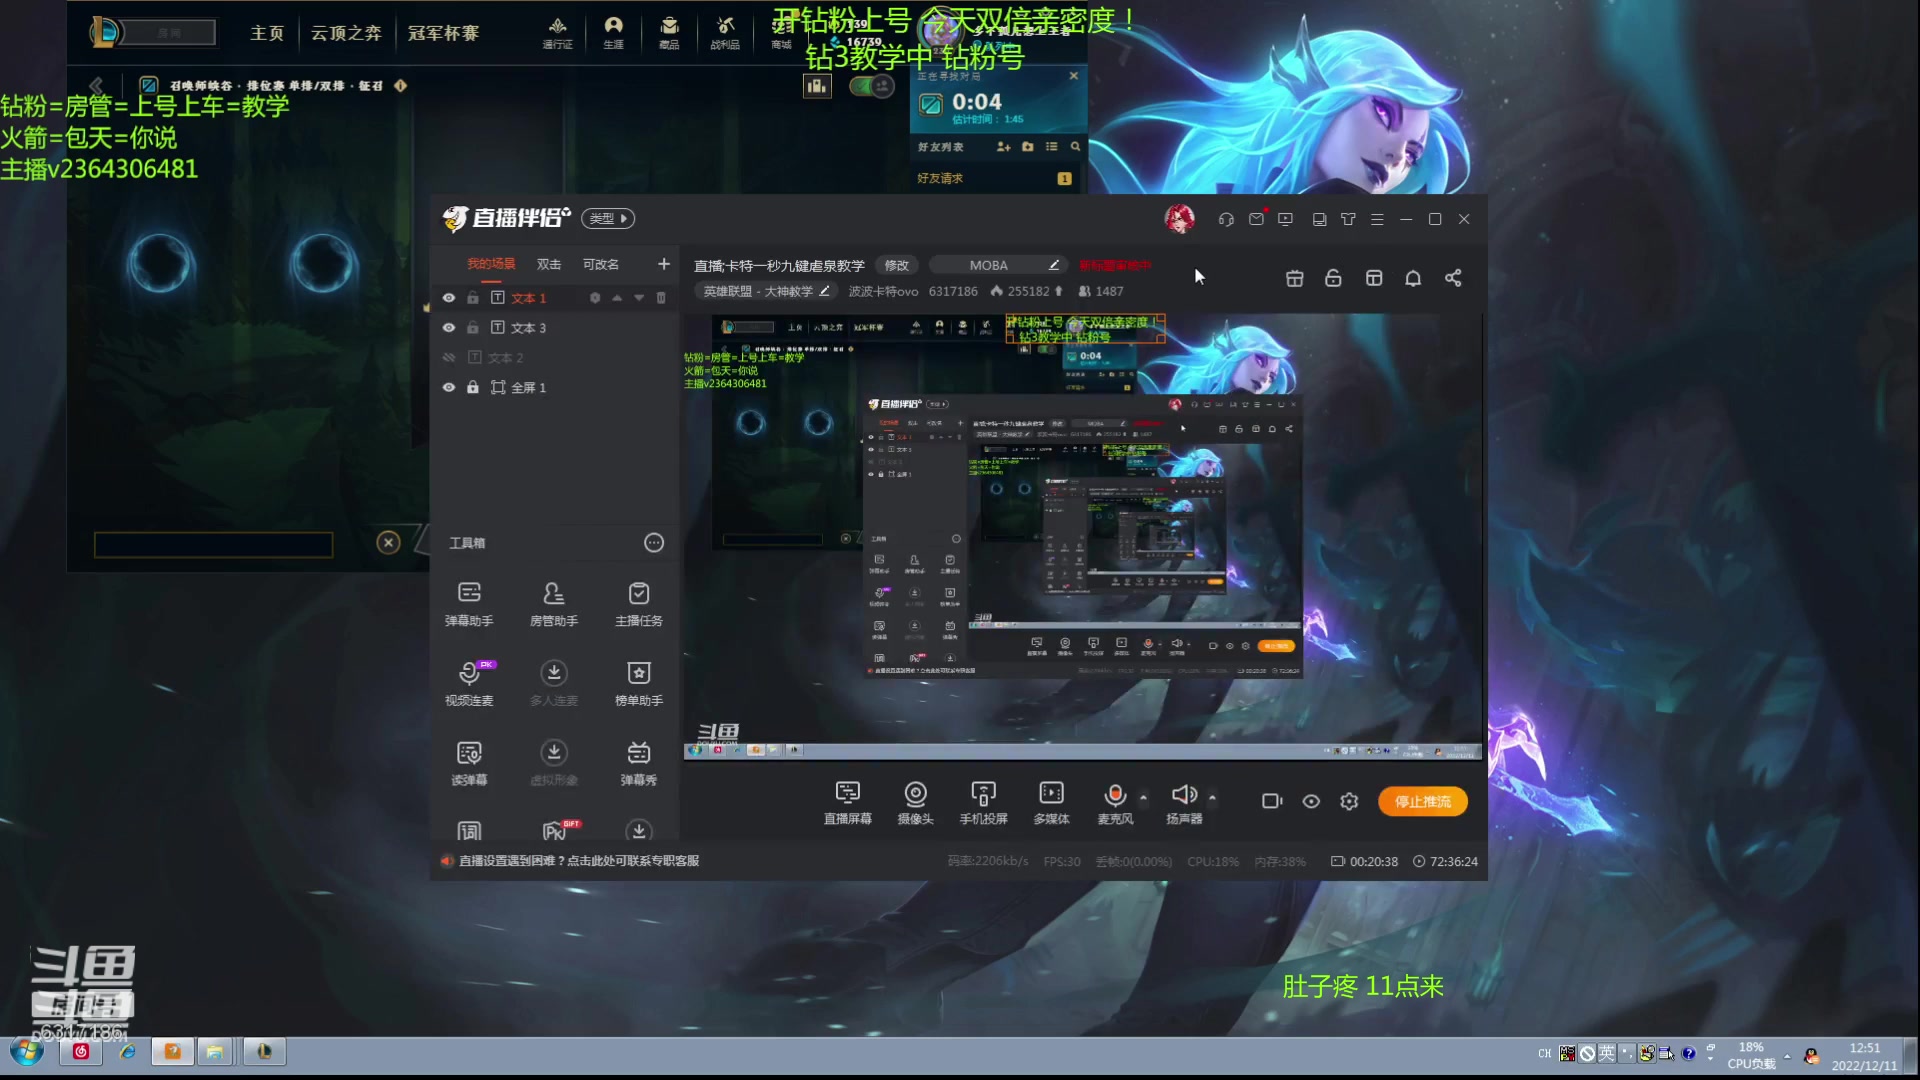The width and height of the screenshot is (1920, 1080).
Task: Add a new scene with plus button
Action: coord(663,264)
